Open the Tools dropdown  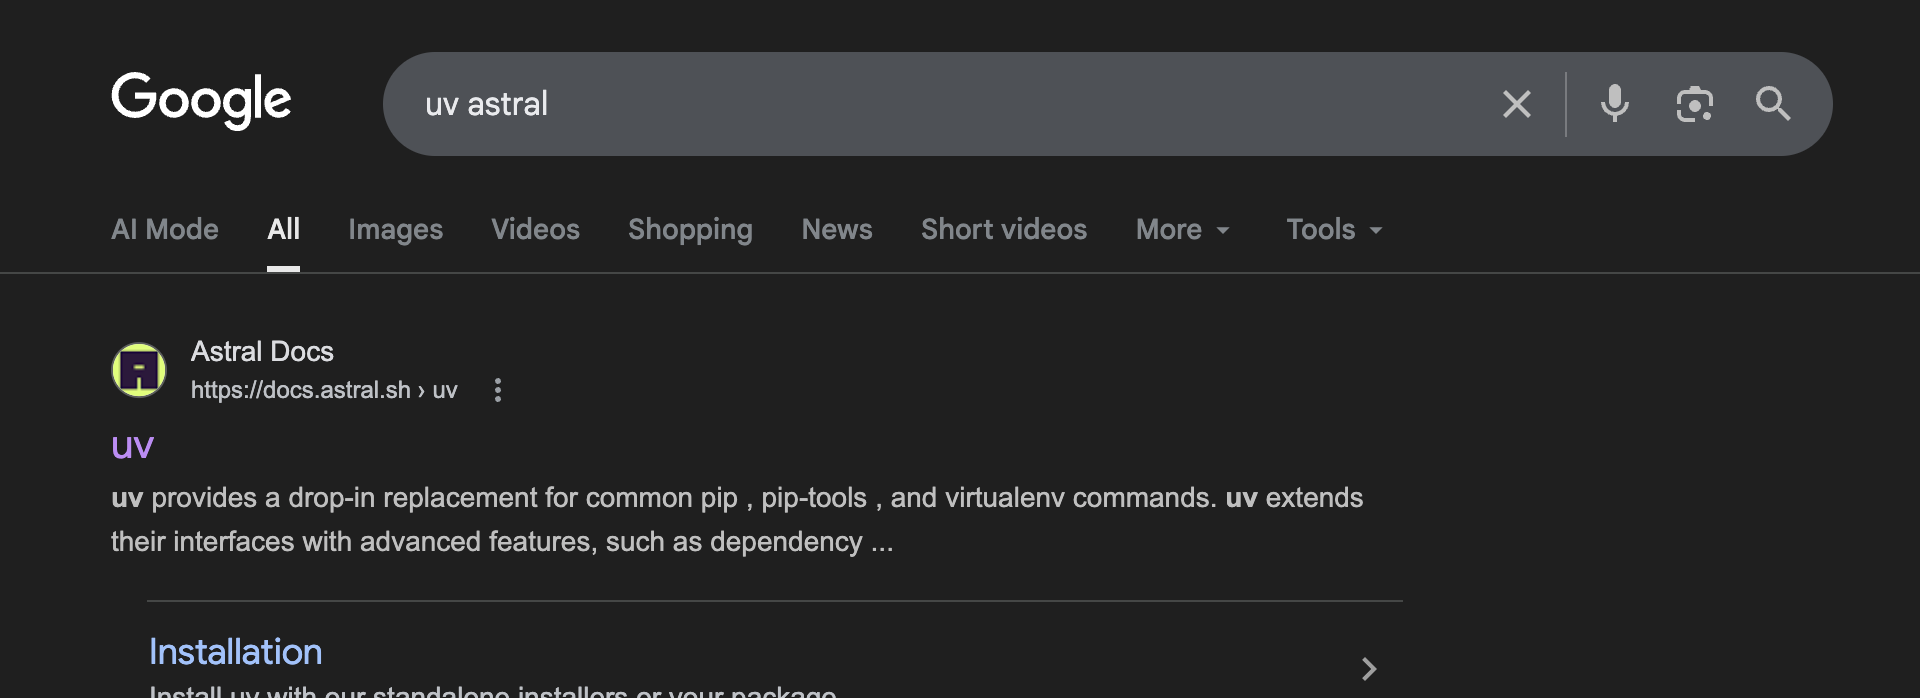[1334, 230]
